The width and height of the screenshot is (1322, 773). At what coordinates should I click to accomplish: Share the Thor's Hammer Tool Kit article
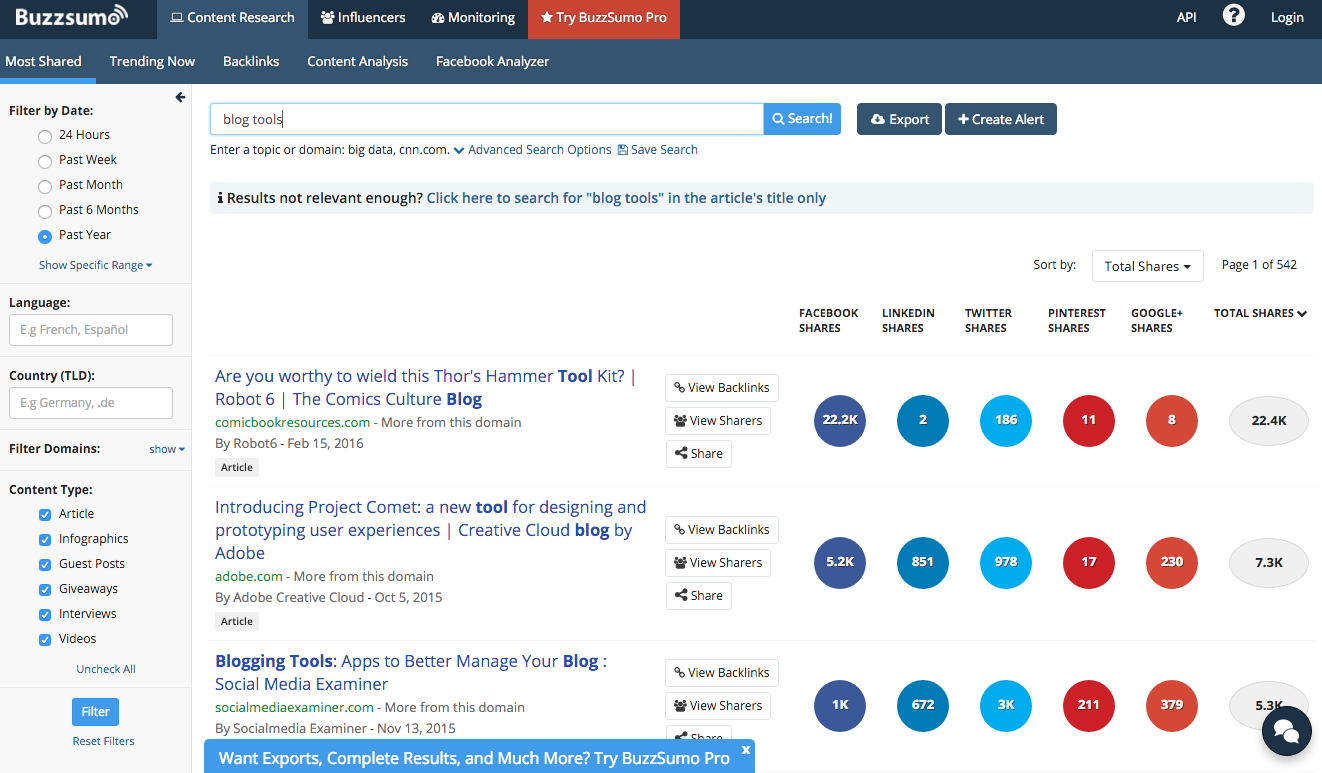point(698,454)
